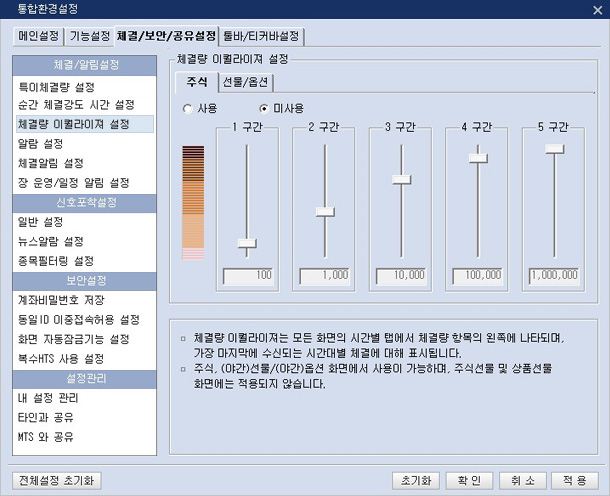Click the volume equalizer color bar preview
Screen dimensions: 610x496
[193, 203]
